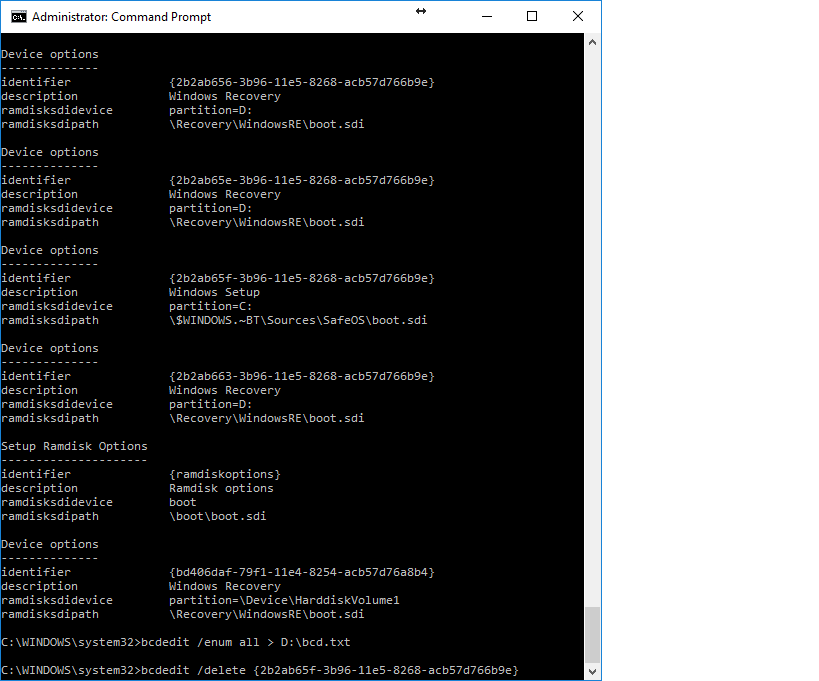Click partition=\Device\HarddiskVolume1 value

tap(284, 601)
